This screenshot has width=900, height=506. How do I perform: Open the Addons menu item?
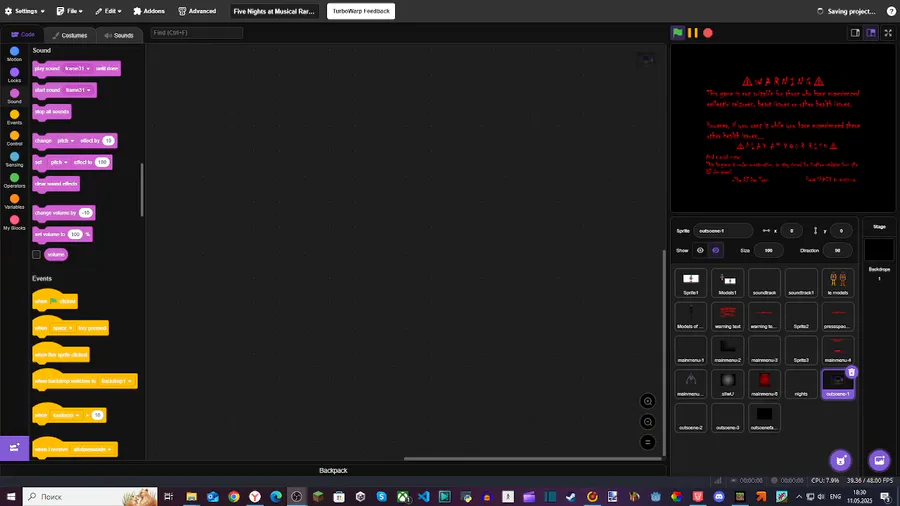pyautogui.click(x=149, y=11)
